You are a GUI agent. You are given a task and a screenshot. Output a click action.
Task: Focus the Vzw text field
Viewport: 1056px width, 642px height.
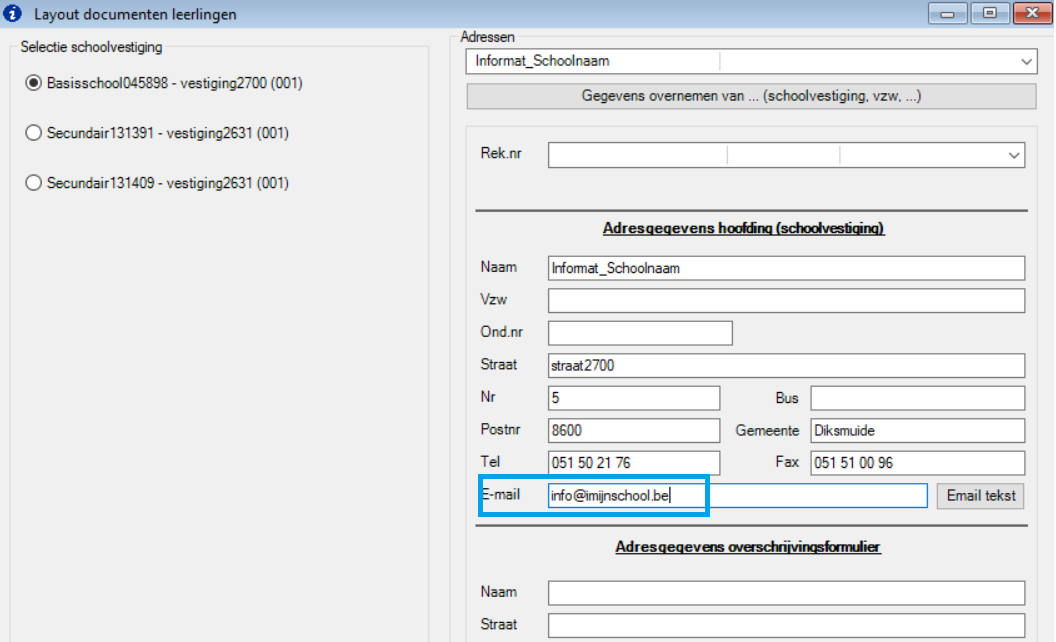click(786, 301)
